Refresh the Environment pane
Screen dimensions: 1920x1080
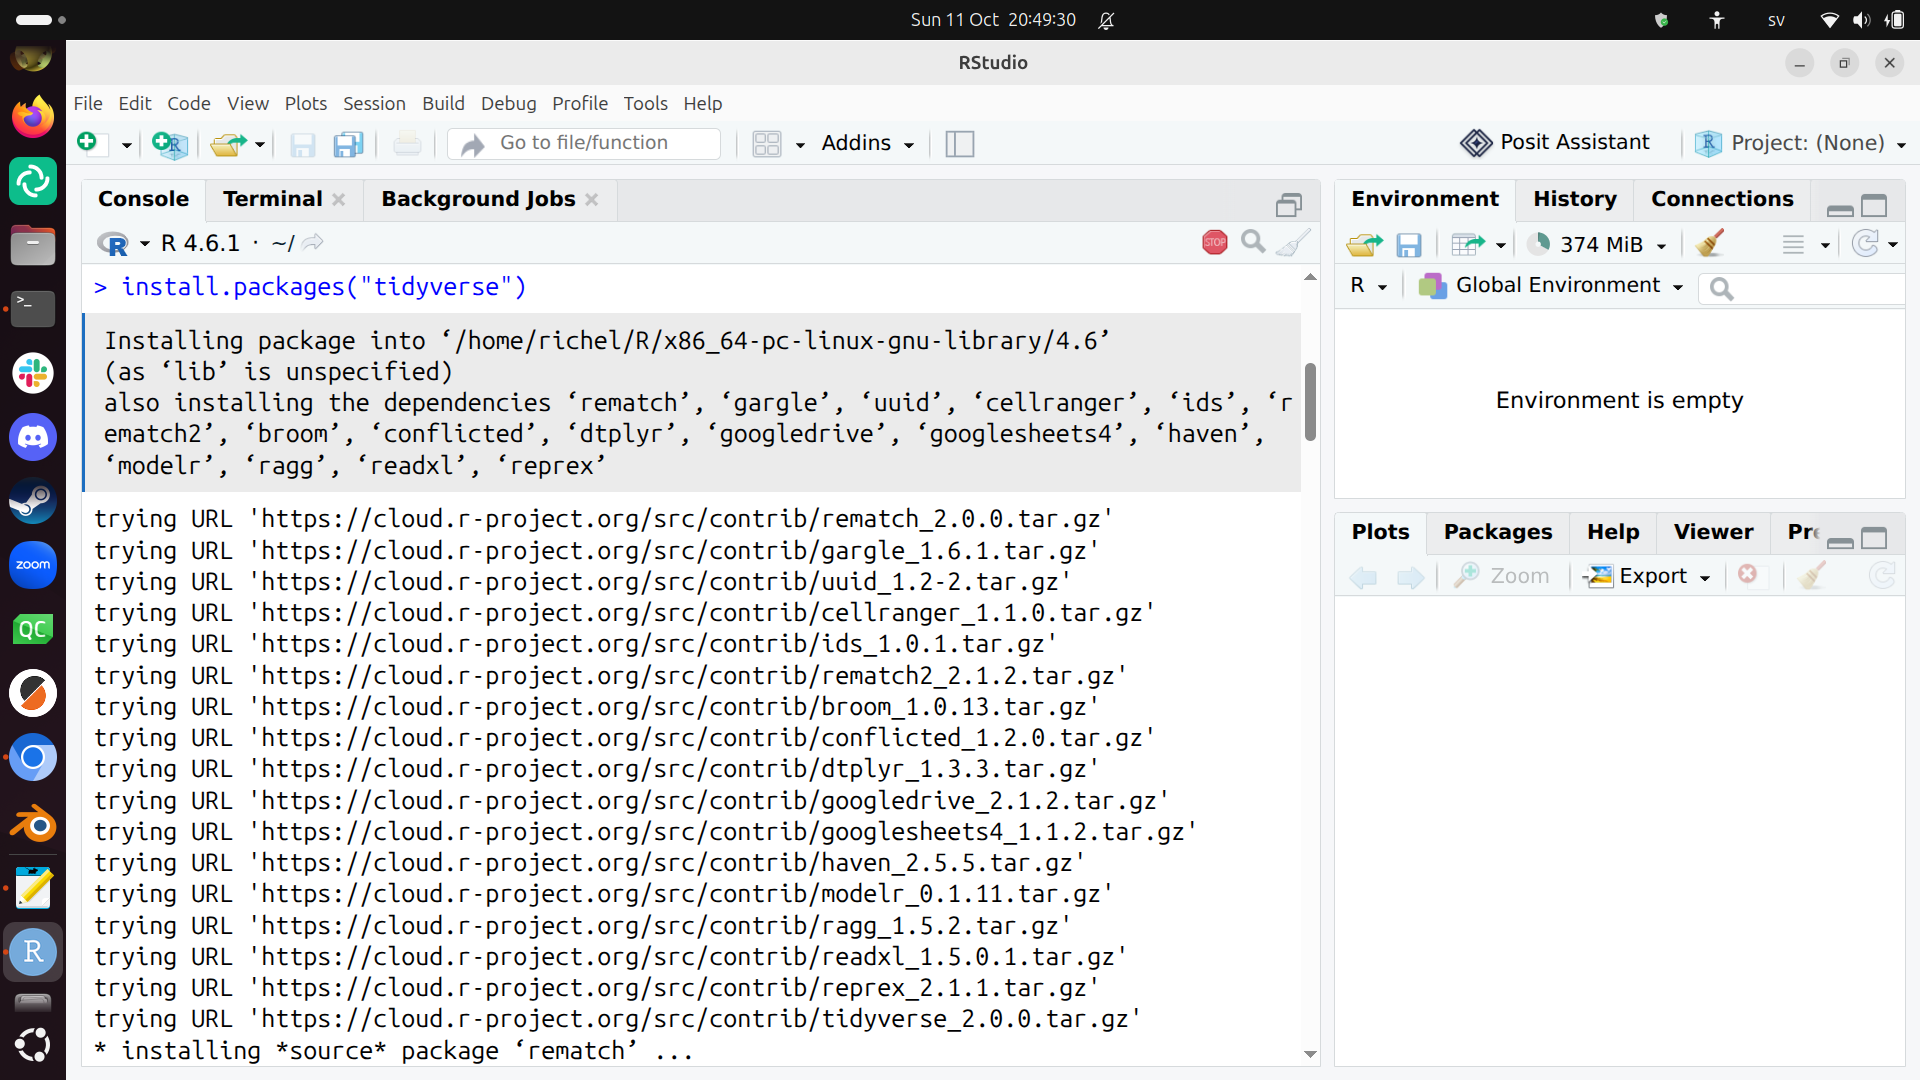pyautogui.click(x=1865, y=243)
